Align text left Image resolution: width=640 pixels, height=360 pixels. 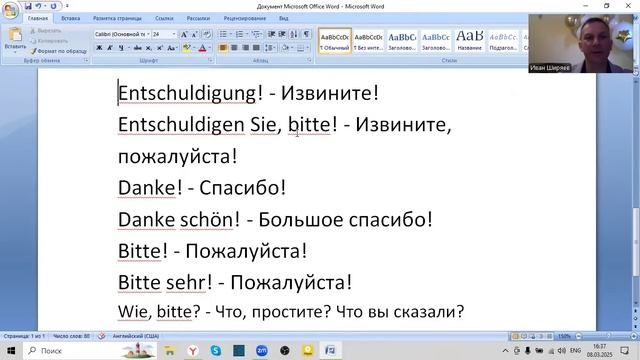(223, 48)
